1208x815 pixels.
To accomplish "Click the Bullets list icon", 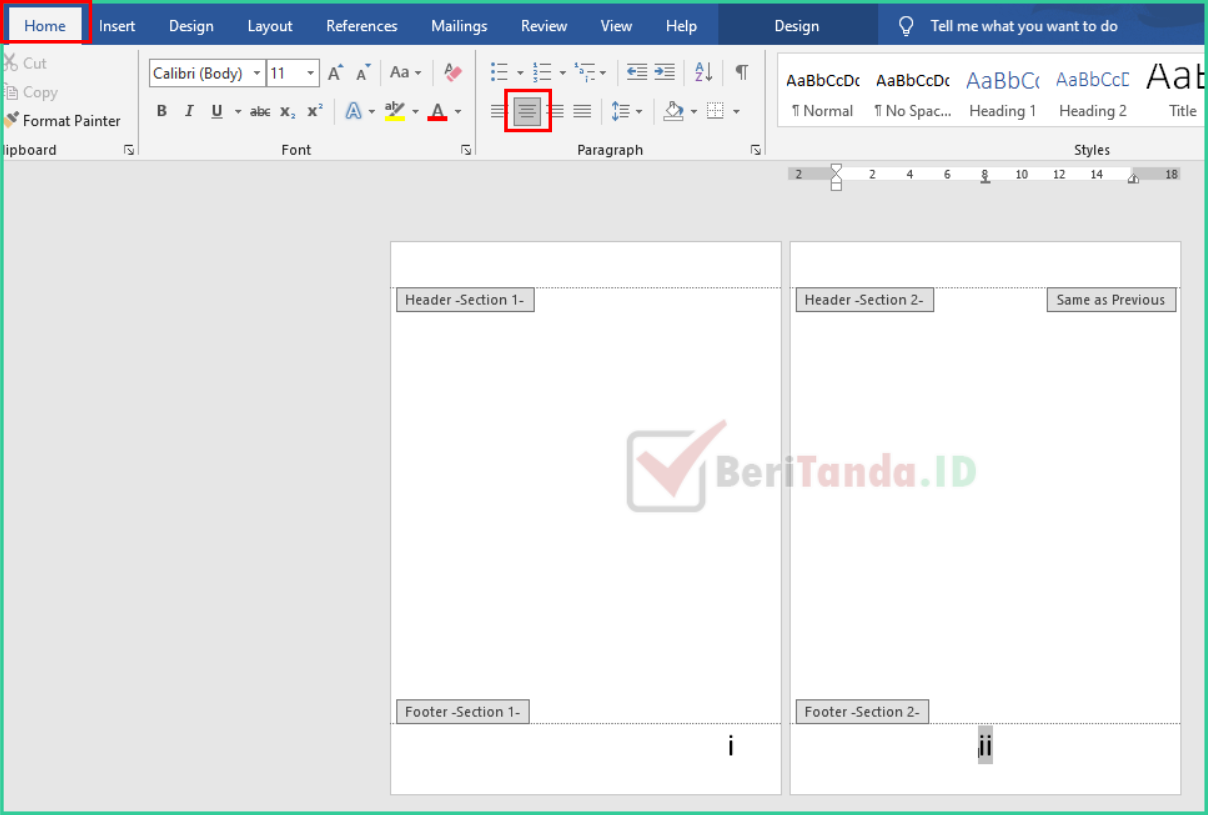I will click(x=499, y=72).
